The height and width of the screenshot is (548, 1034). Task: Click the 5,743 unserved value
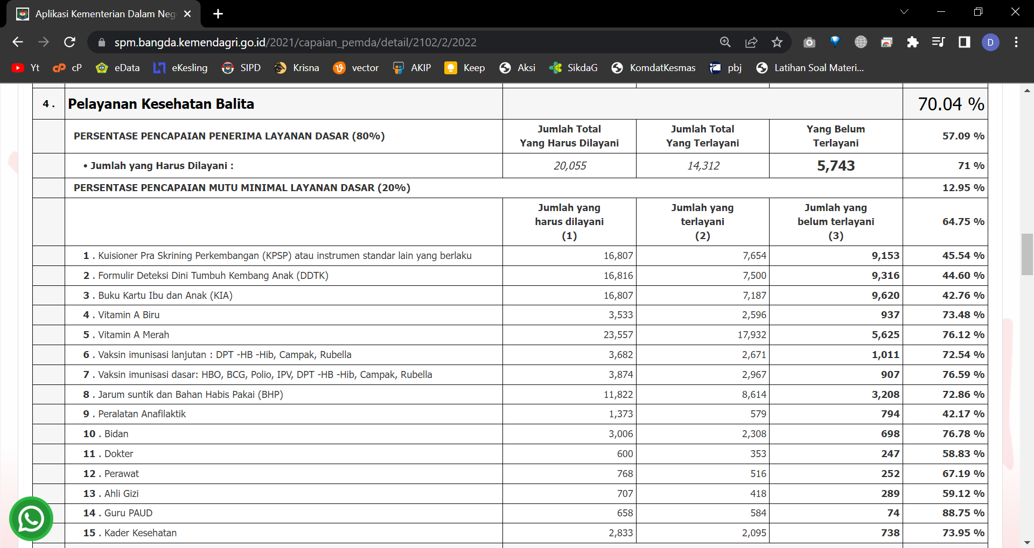click(x=836, y=166)
